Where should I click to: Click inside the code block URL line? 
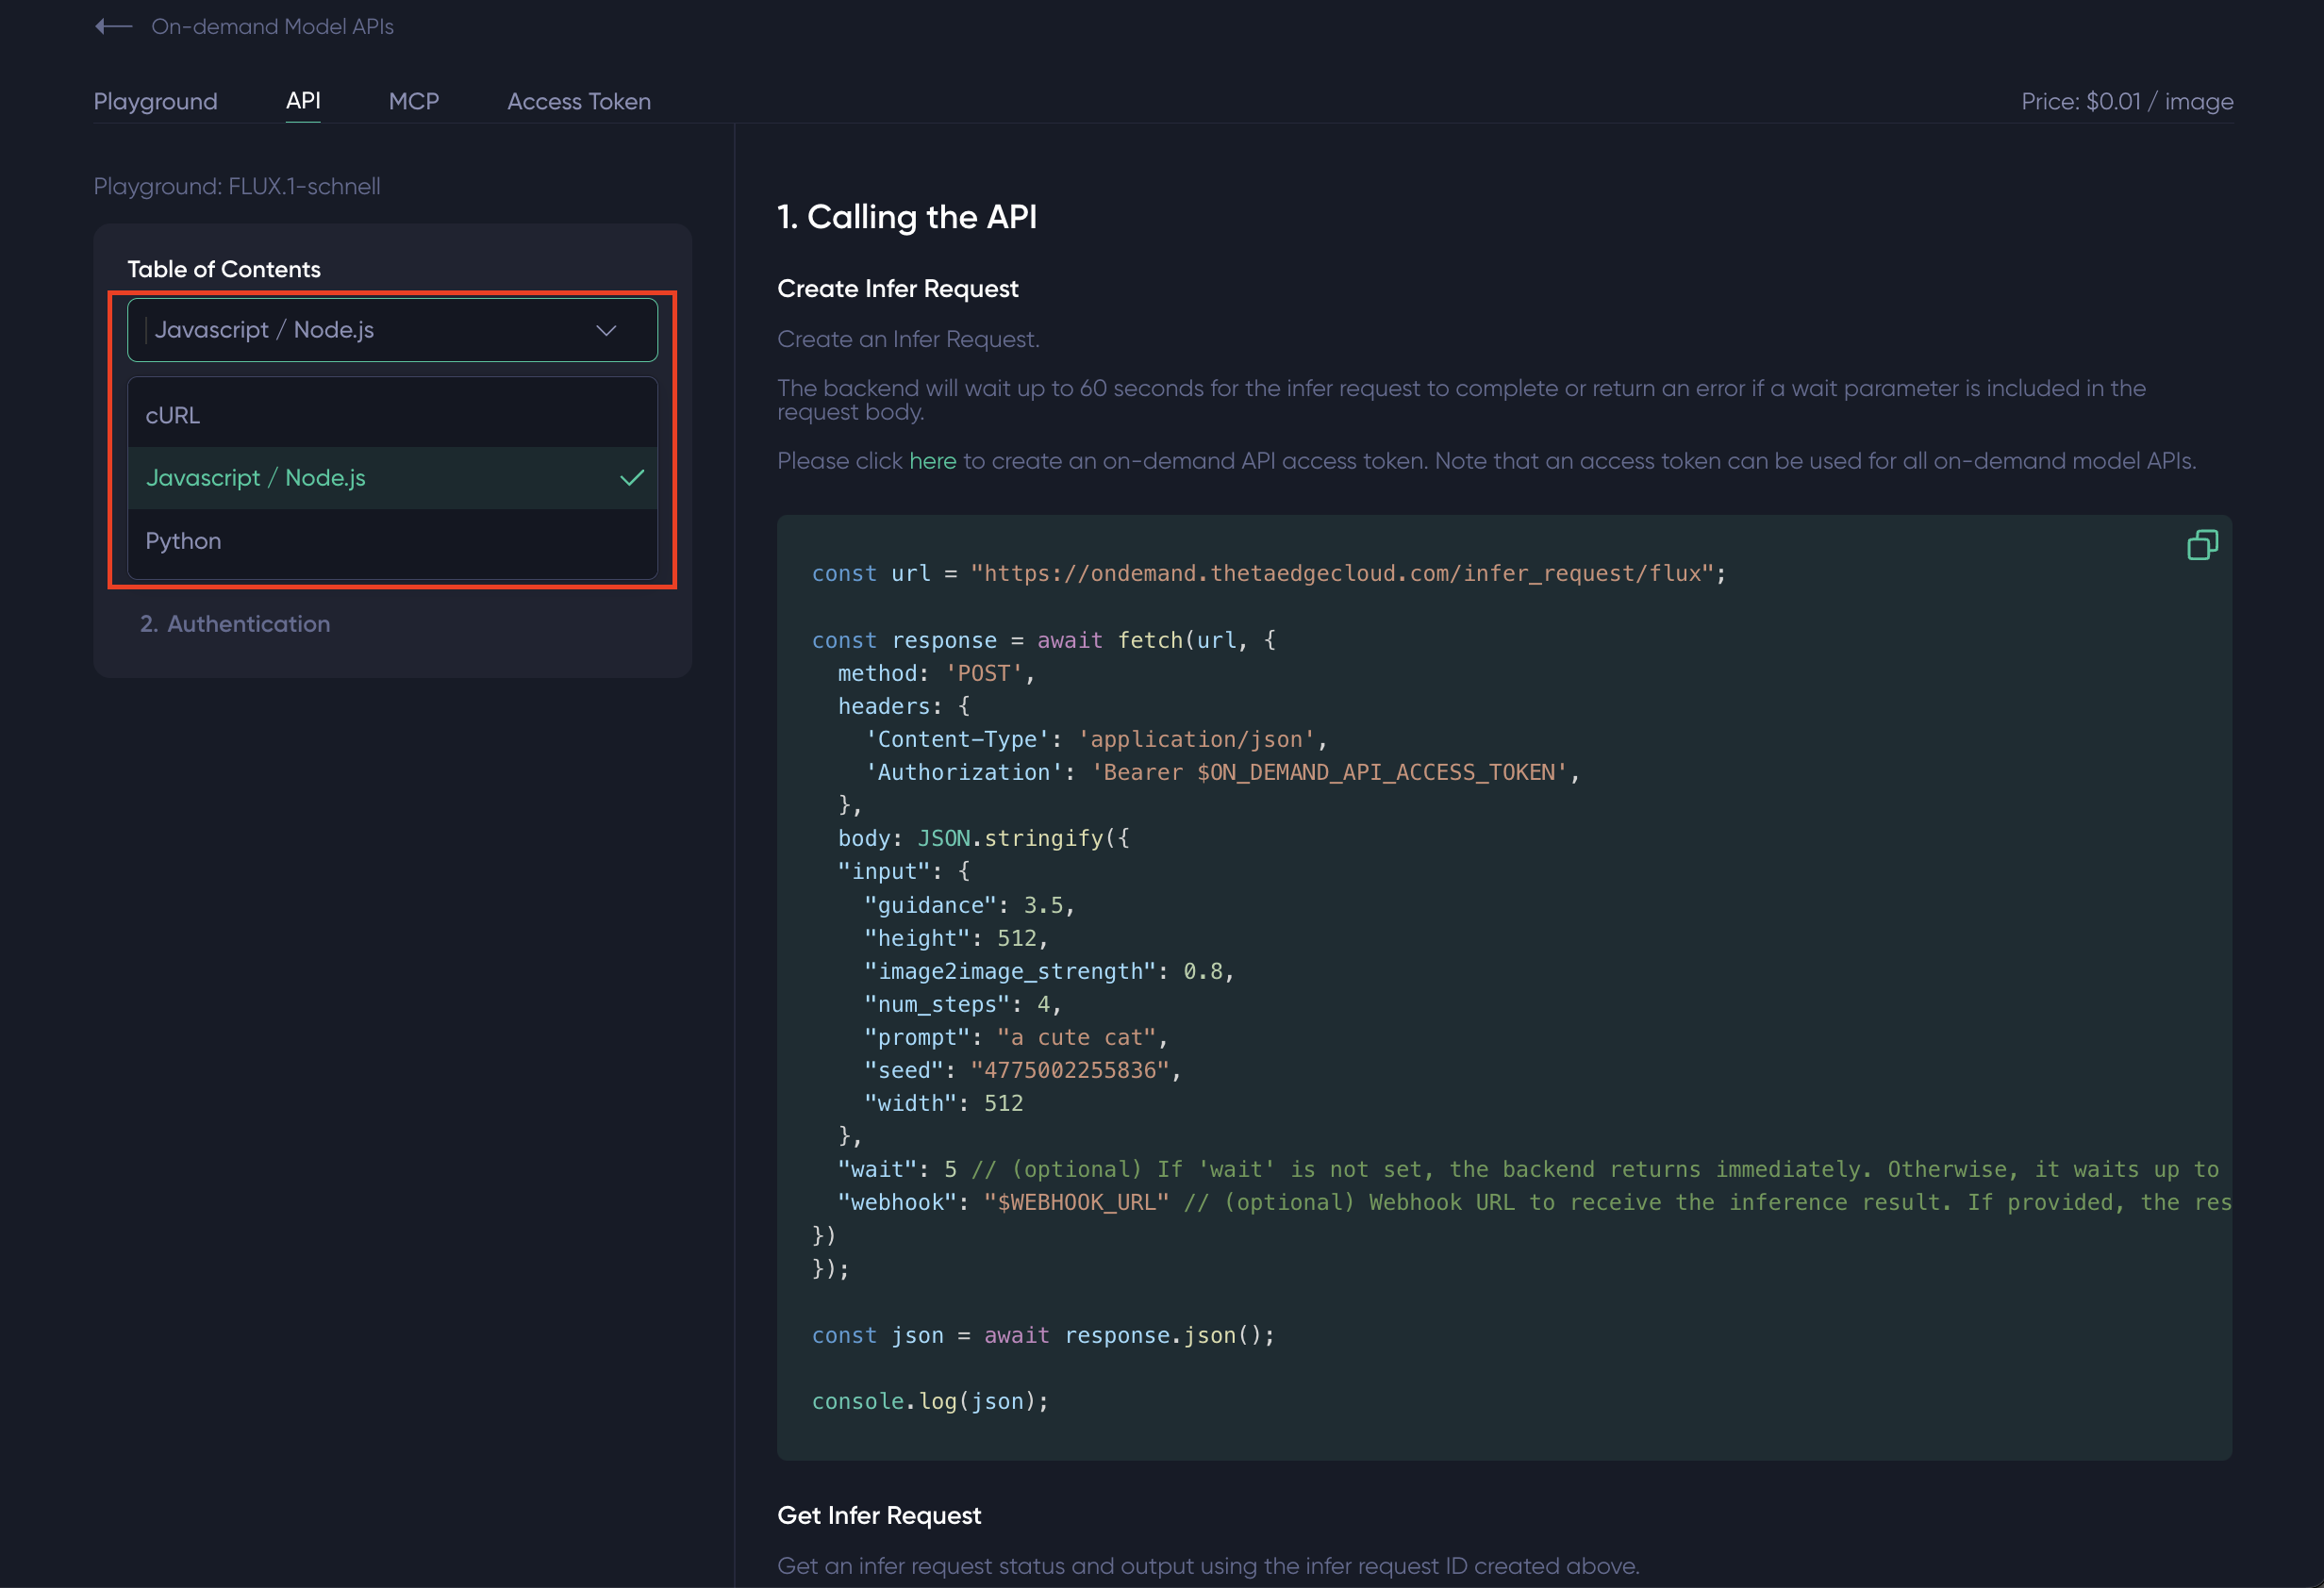click(1267, 573)
